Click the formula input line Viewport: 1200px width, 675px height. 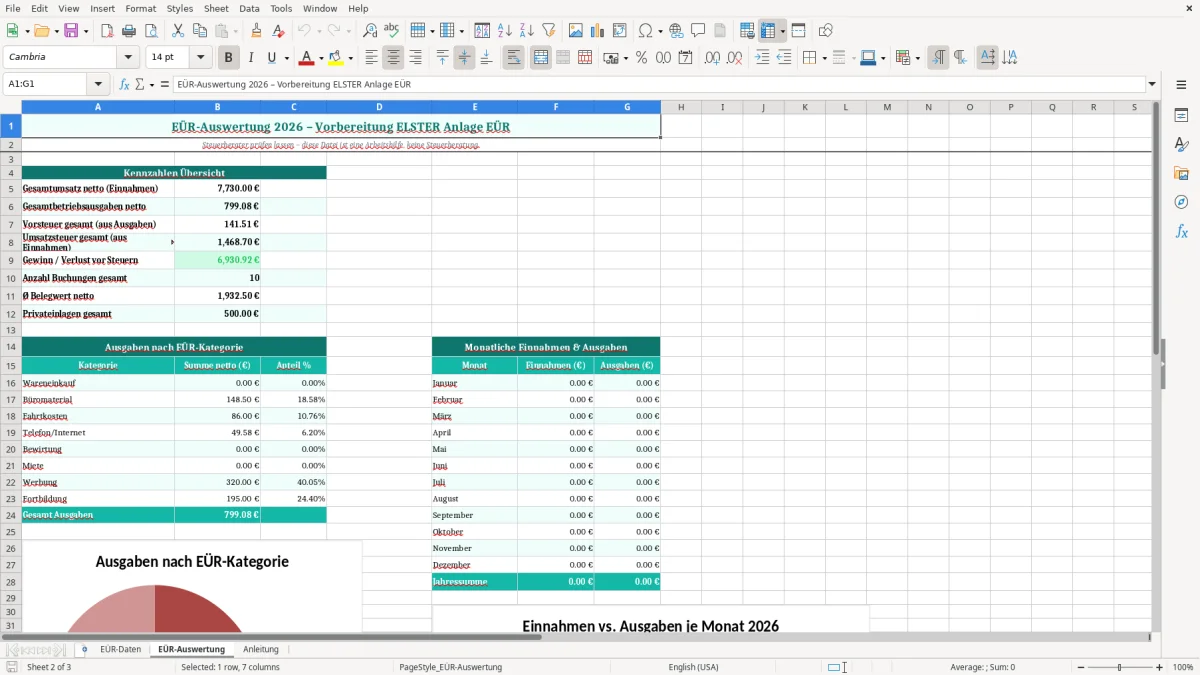point(659,84)
